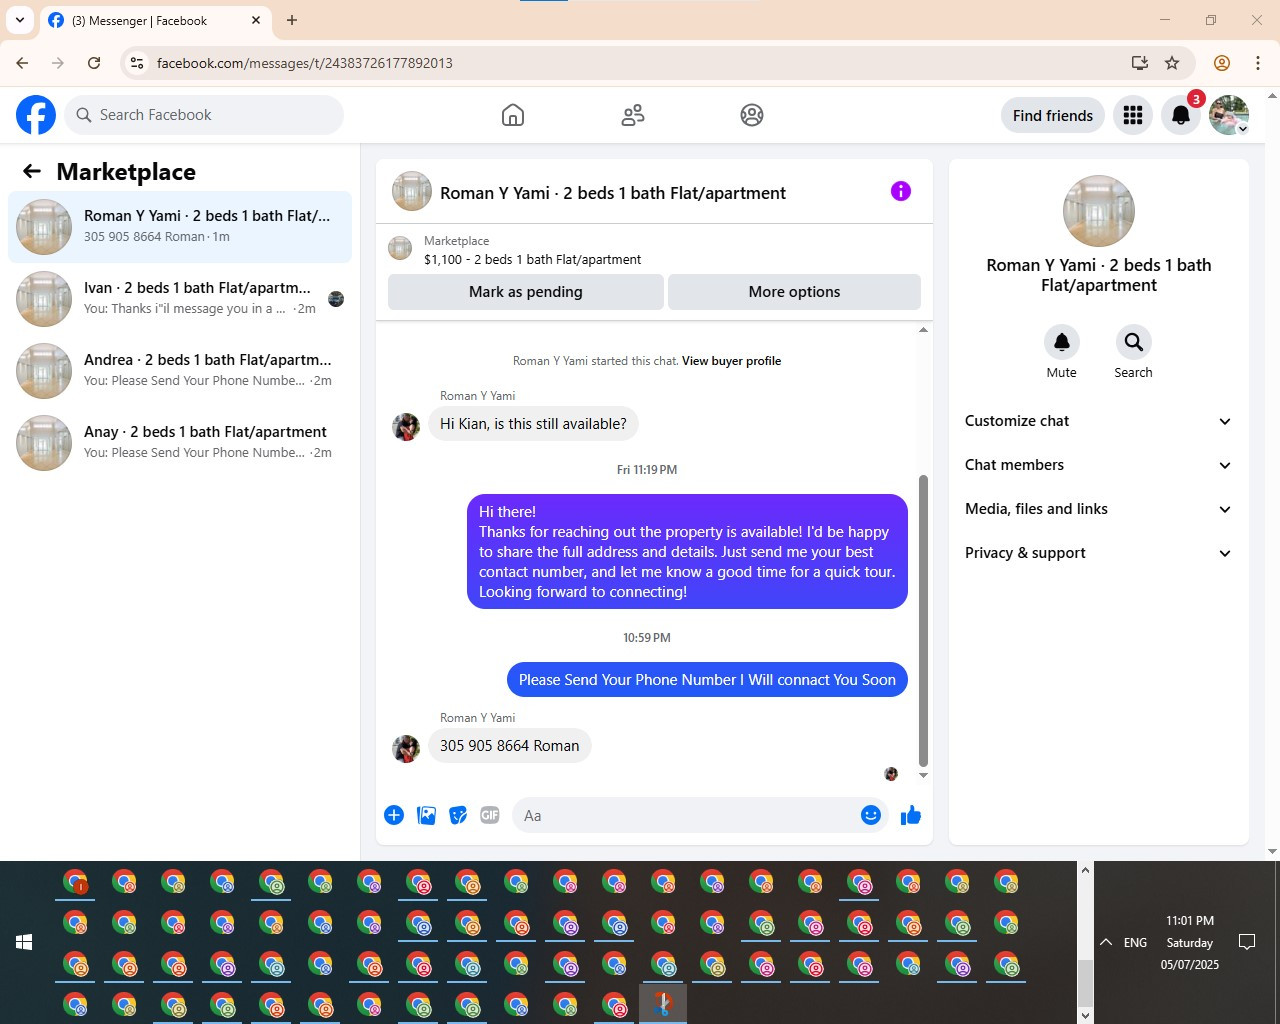Click the large listing thumbnail in right panel
The height and width of the screenshot is (1024, 1280).
click(1099, 211)
